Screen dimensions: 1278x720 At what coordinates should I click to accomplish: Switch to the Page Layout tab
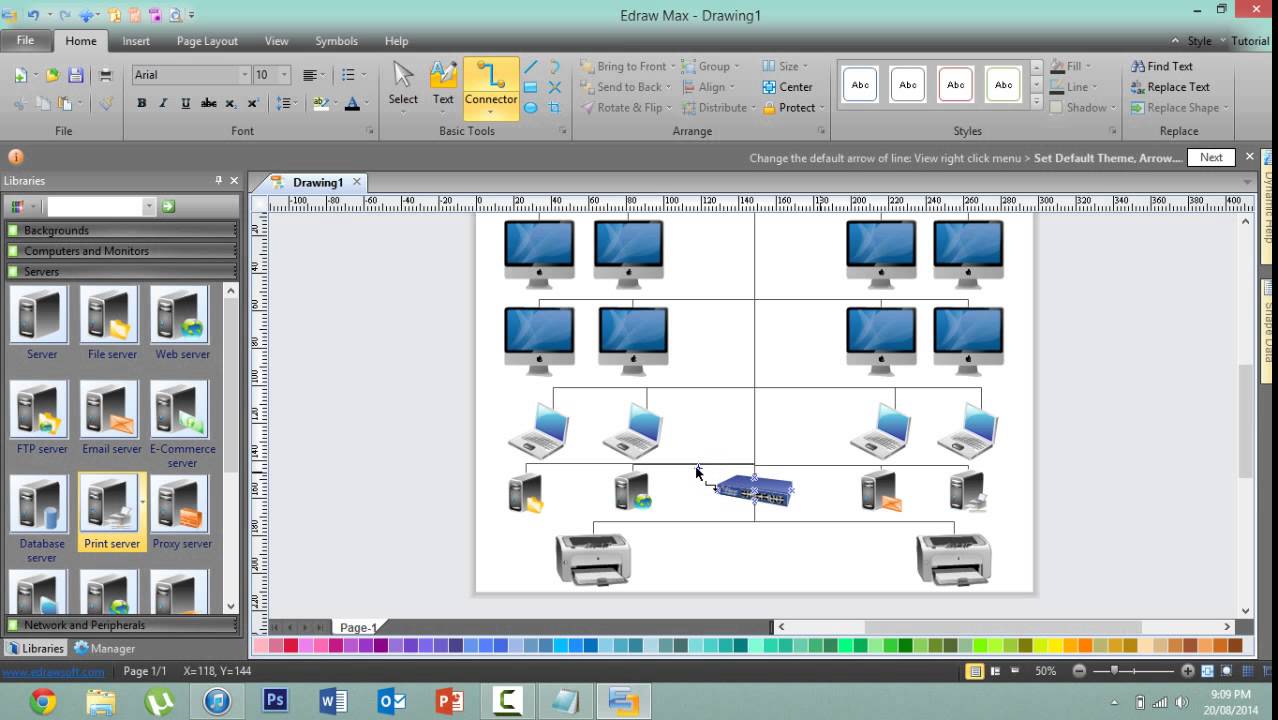(x=207, y=41)
